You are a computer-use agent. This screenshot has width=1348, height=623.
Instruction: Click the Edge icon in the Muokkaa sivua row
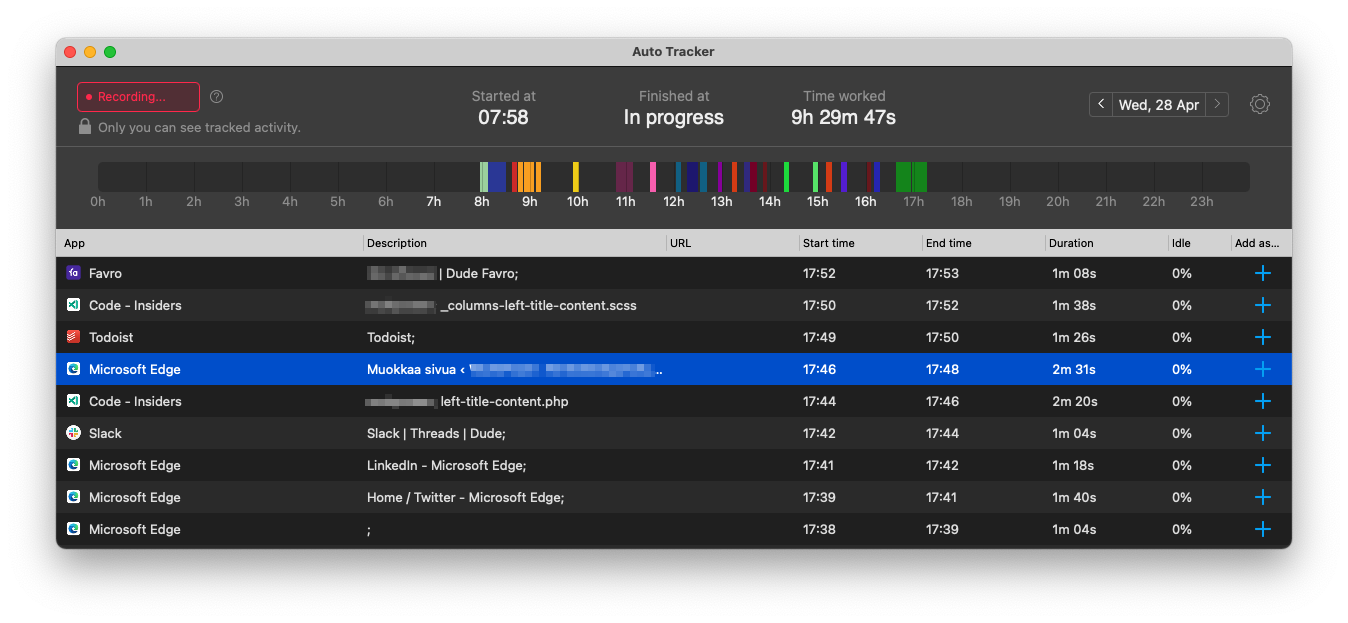73,369
